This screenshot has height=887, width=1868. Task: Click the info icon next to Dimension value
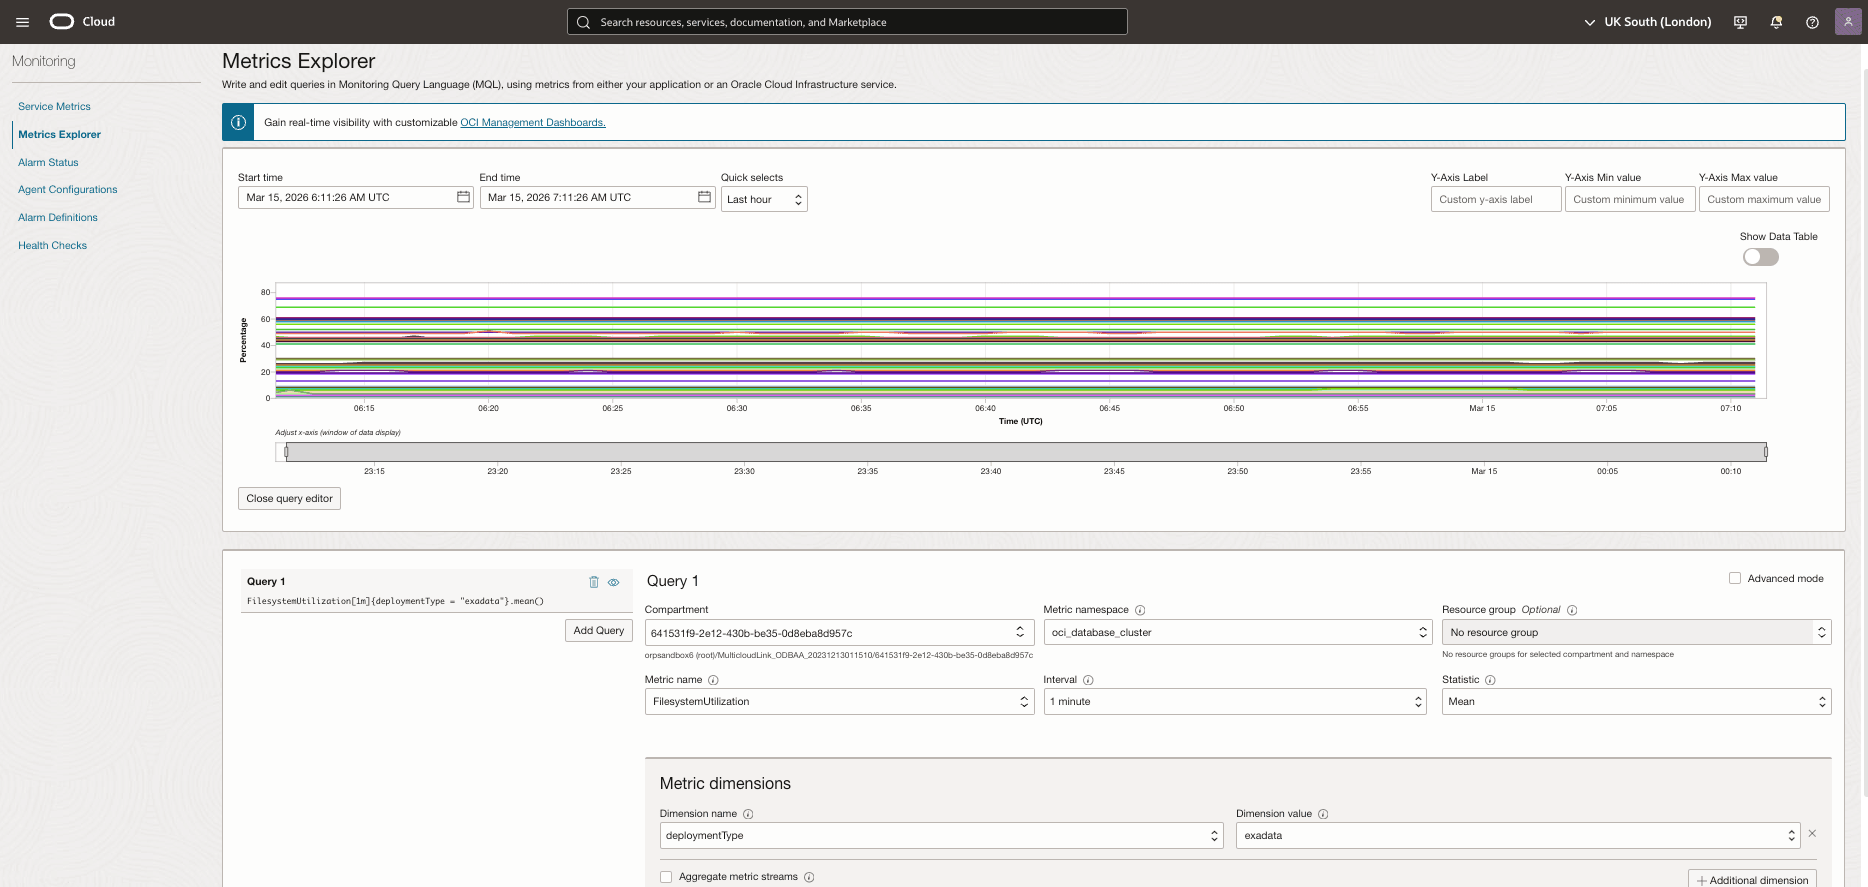1323,814
